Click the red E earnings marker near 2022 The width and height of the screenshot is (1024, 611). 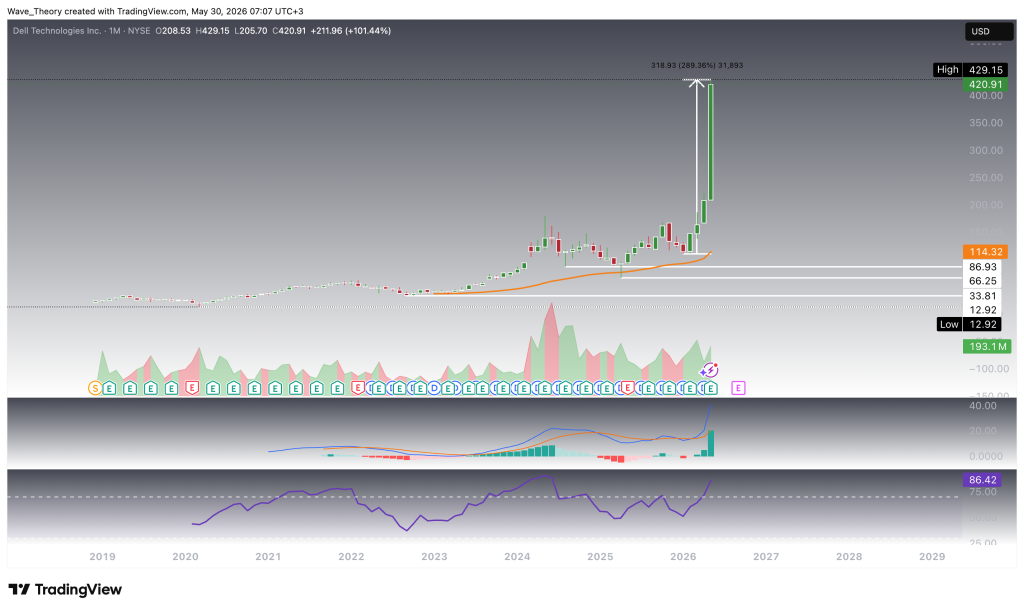pyautogui.click(x=358, y=388)
